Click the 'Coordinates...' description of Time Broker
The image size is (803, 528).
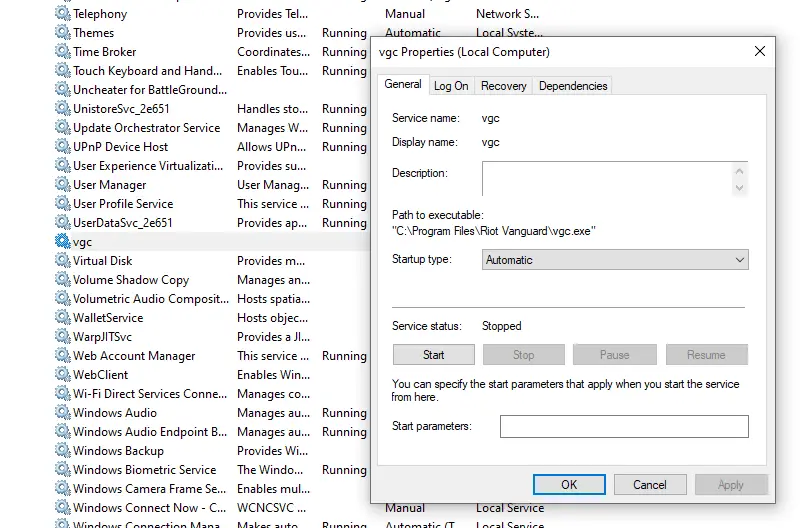[273, 52]
